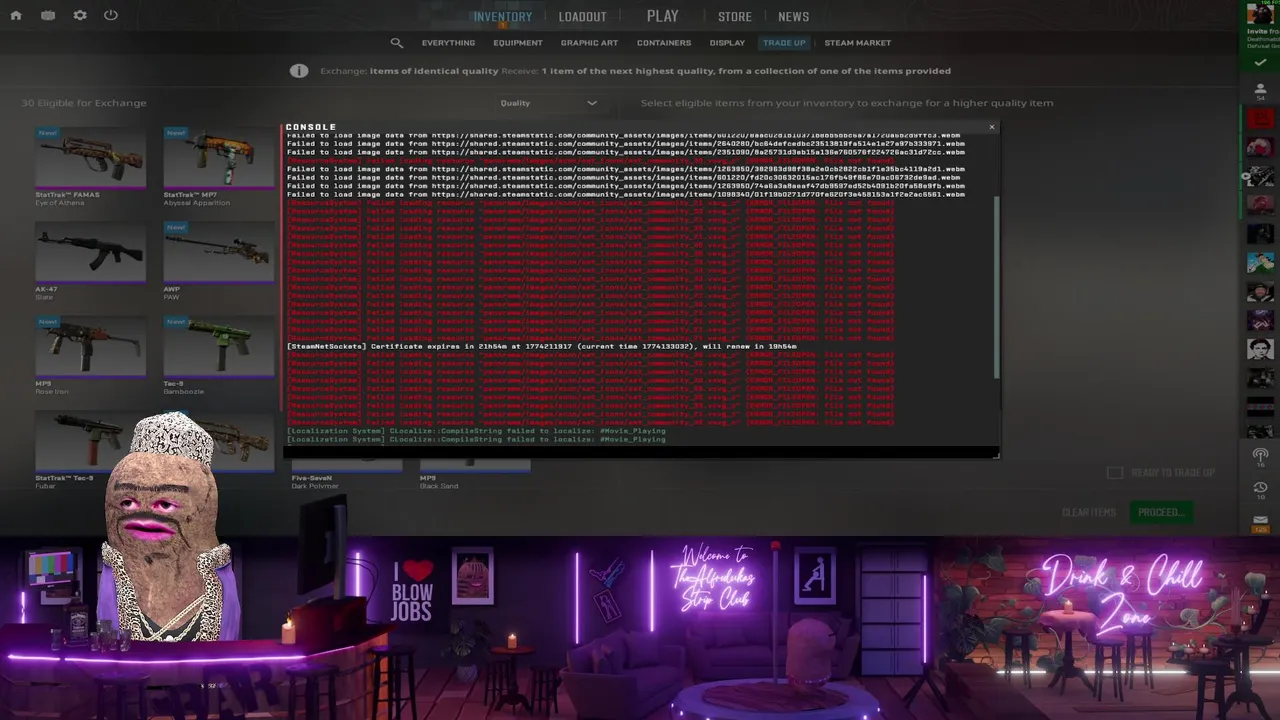Screen dimensions: 1280x720
Task: Open recent players clock icon in sidebar
Action: click(1260, 488)
